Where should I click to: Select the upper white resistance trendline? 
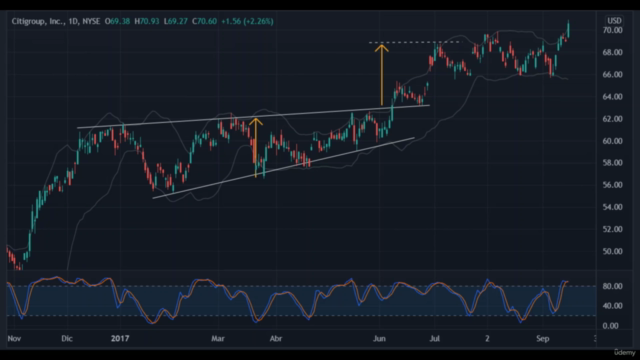coord(253,117)
